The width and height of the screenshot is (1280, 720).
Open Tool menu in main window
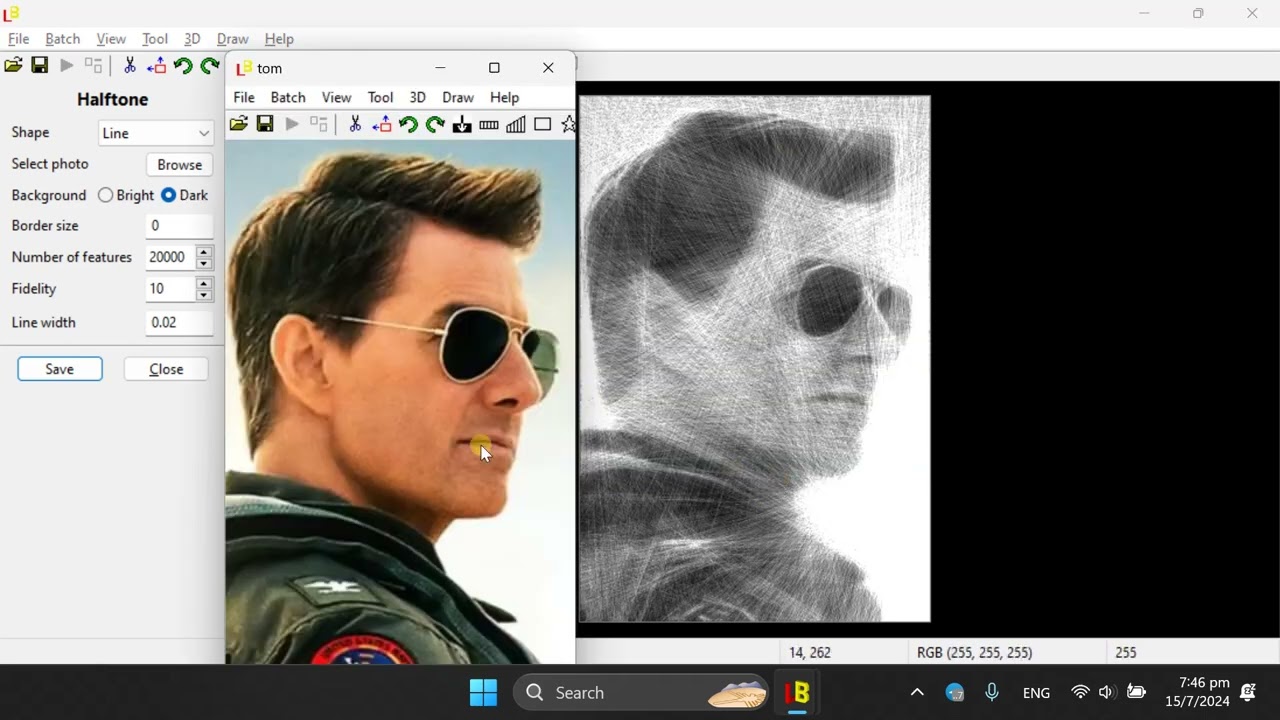(155, 39)
